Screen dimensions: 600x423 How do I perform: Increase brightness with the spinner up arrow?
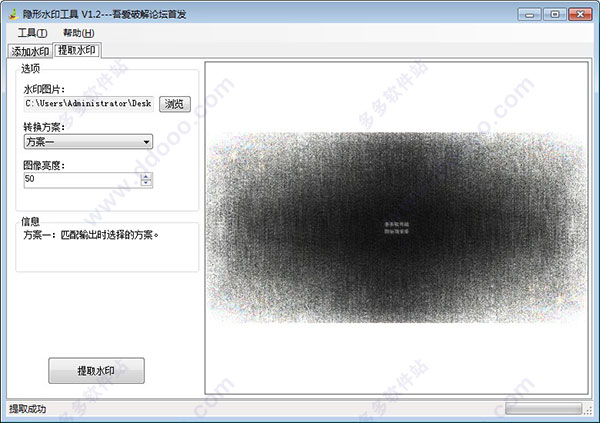pyautogui.click(x=146, y=176)
